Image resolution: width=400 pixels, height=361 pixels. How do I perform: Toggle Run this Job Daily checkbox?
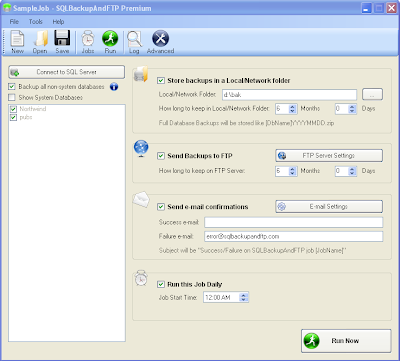click(x=161, y=284)
